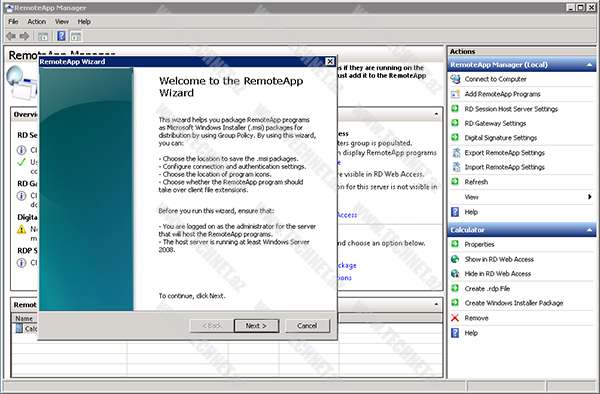The image size is (600, 394).
Task: Click the Create .rdp File icon
Action: pos(455,288)
